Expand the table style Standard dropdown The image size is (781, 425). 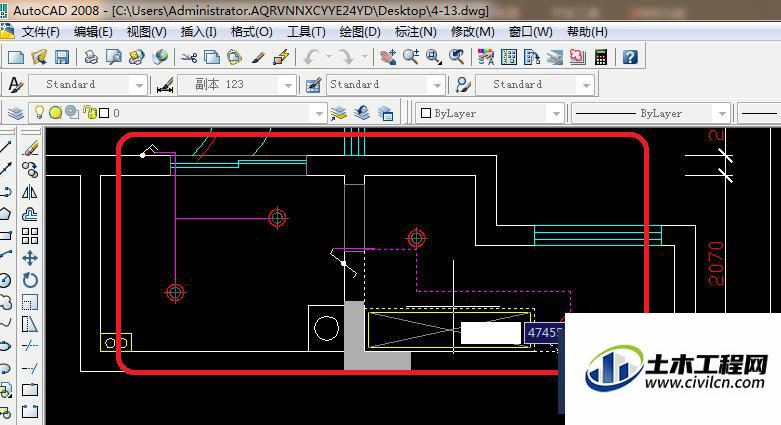pos(437,85)
